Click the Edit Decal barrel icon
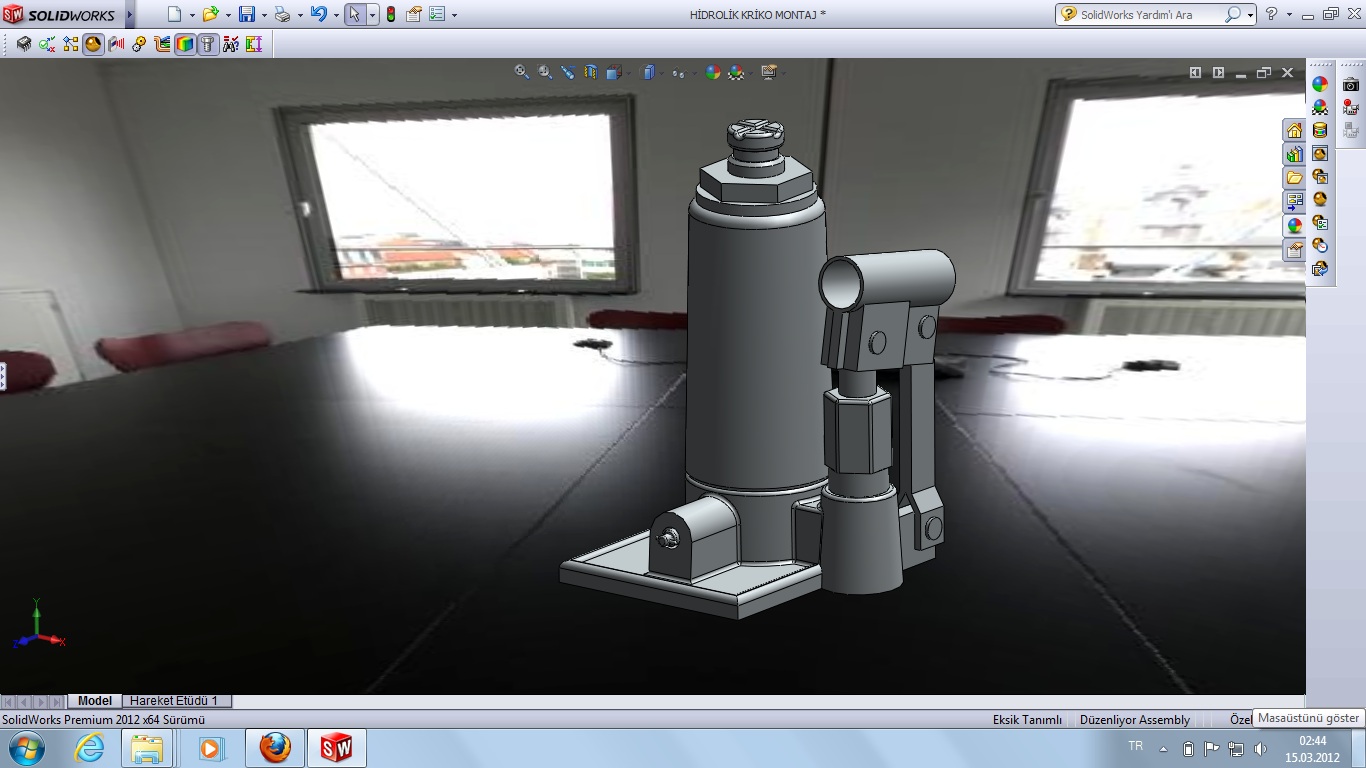1366x768 pixels. tap(1320, 131)
